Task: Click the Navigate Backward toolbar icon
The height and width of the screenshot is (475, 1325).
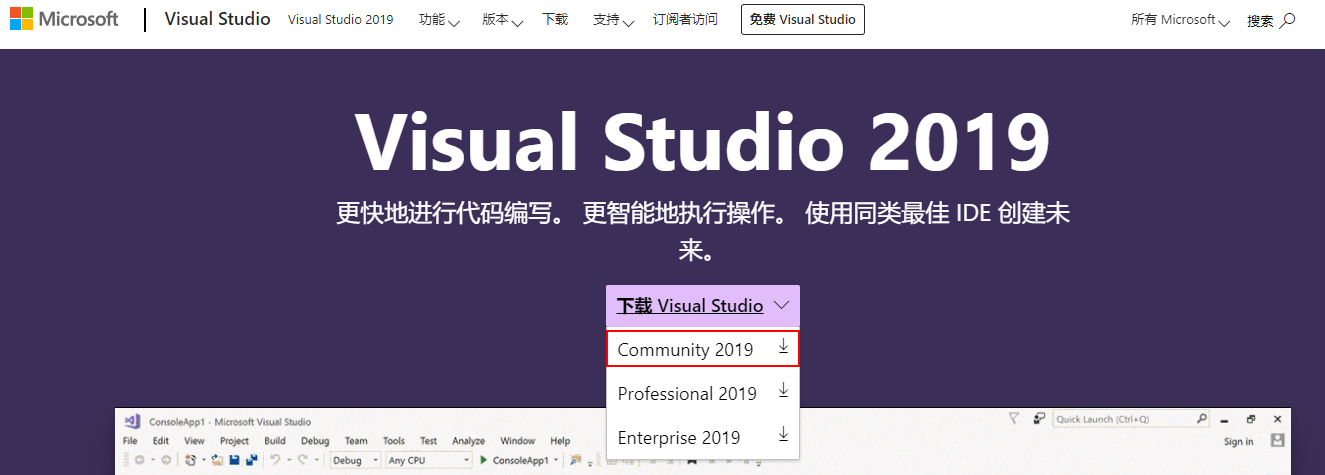Action: [139, 460]
